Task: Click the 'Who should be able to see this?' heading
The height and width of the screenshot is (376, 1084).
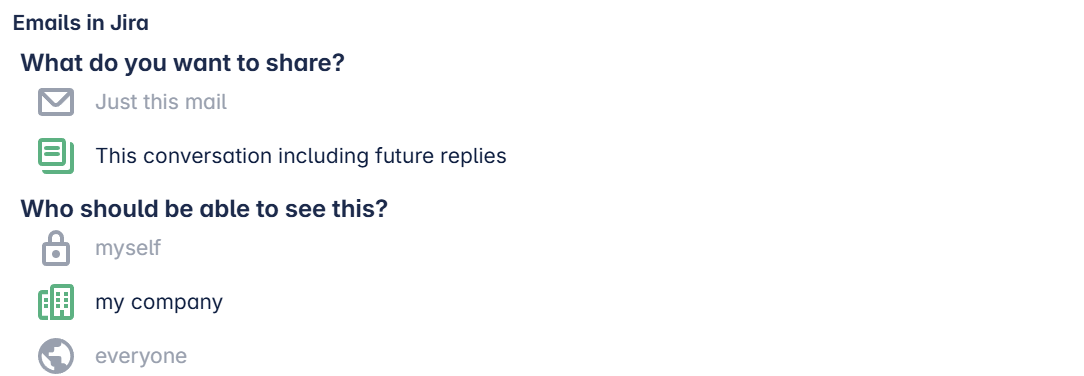Action: click(204, 208)
